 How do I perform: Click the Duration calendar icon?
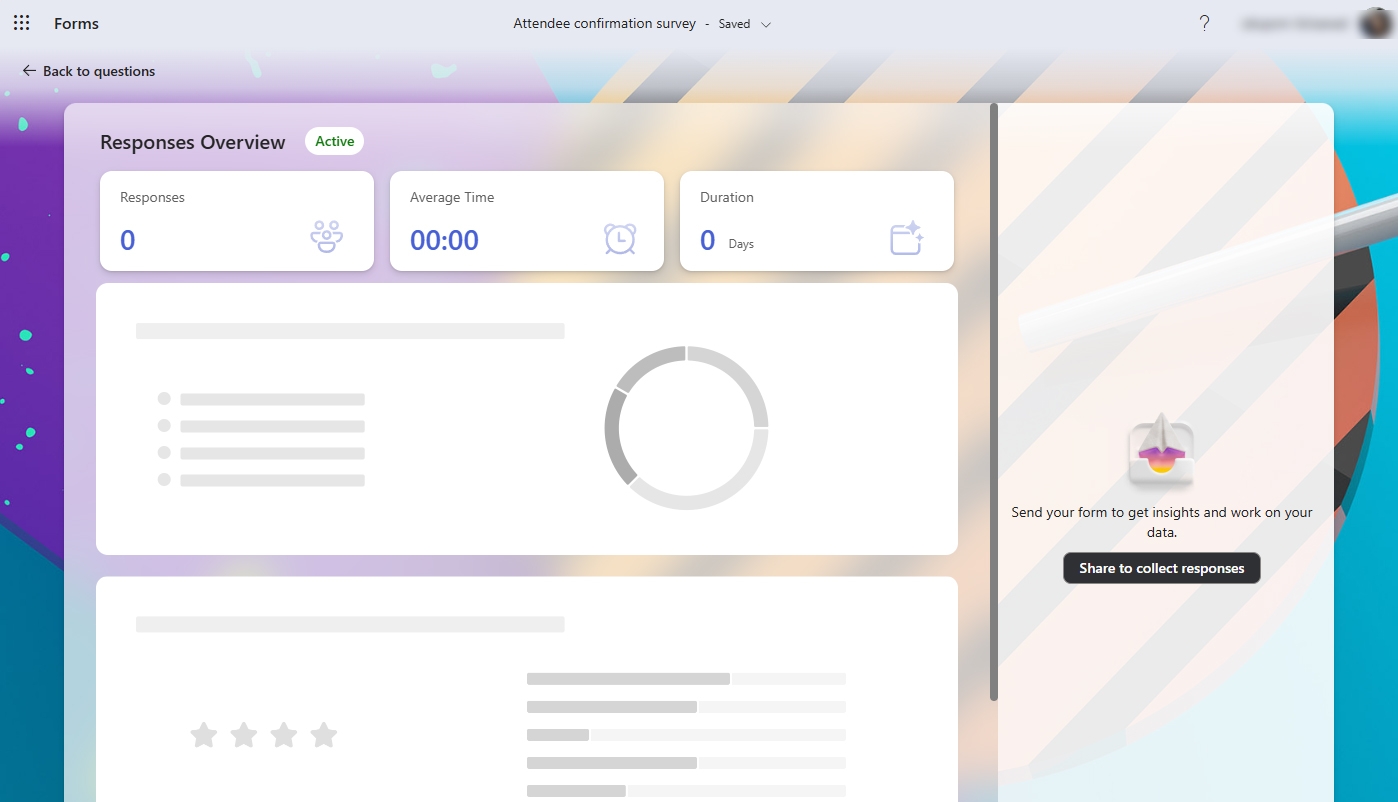[x=907, y=239]
